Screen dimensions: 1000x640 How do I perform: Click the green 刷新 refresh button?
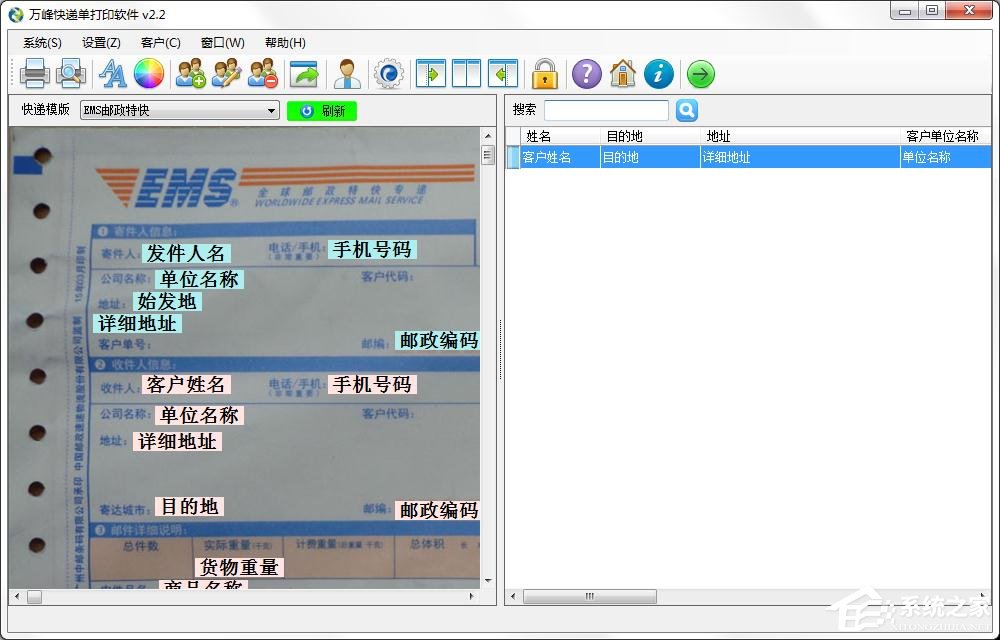pos(322,111)
